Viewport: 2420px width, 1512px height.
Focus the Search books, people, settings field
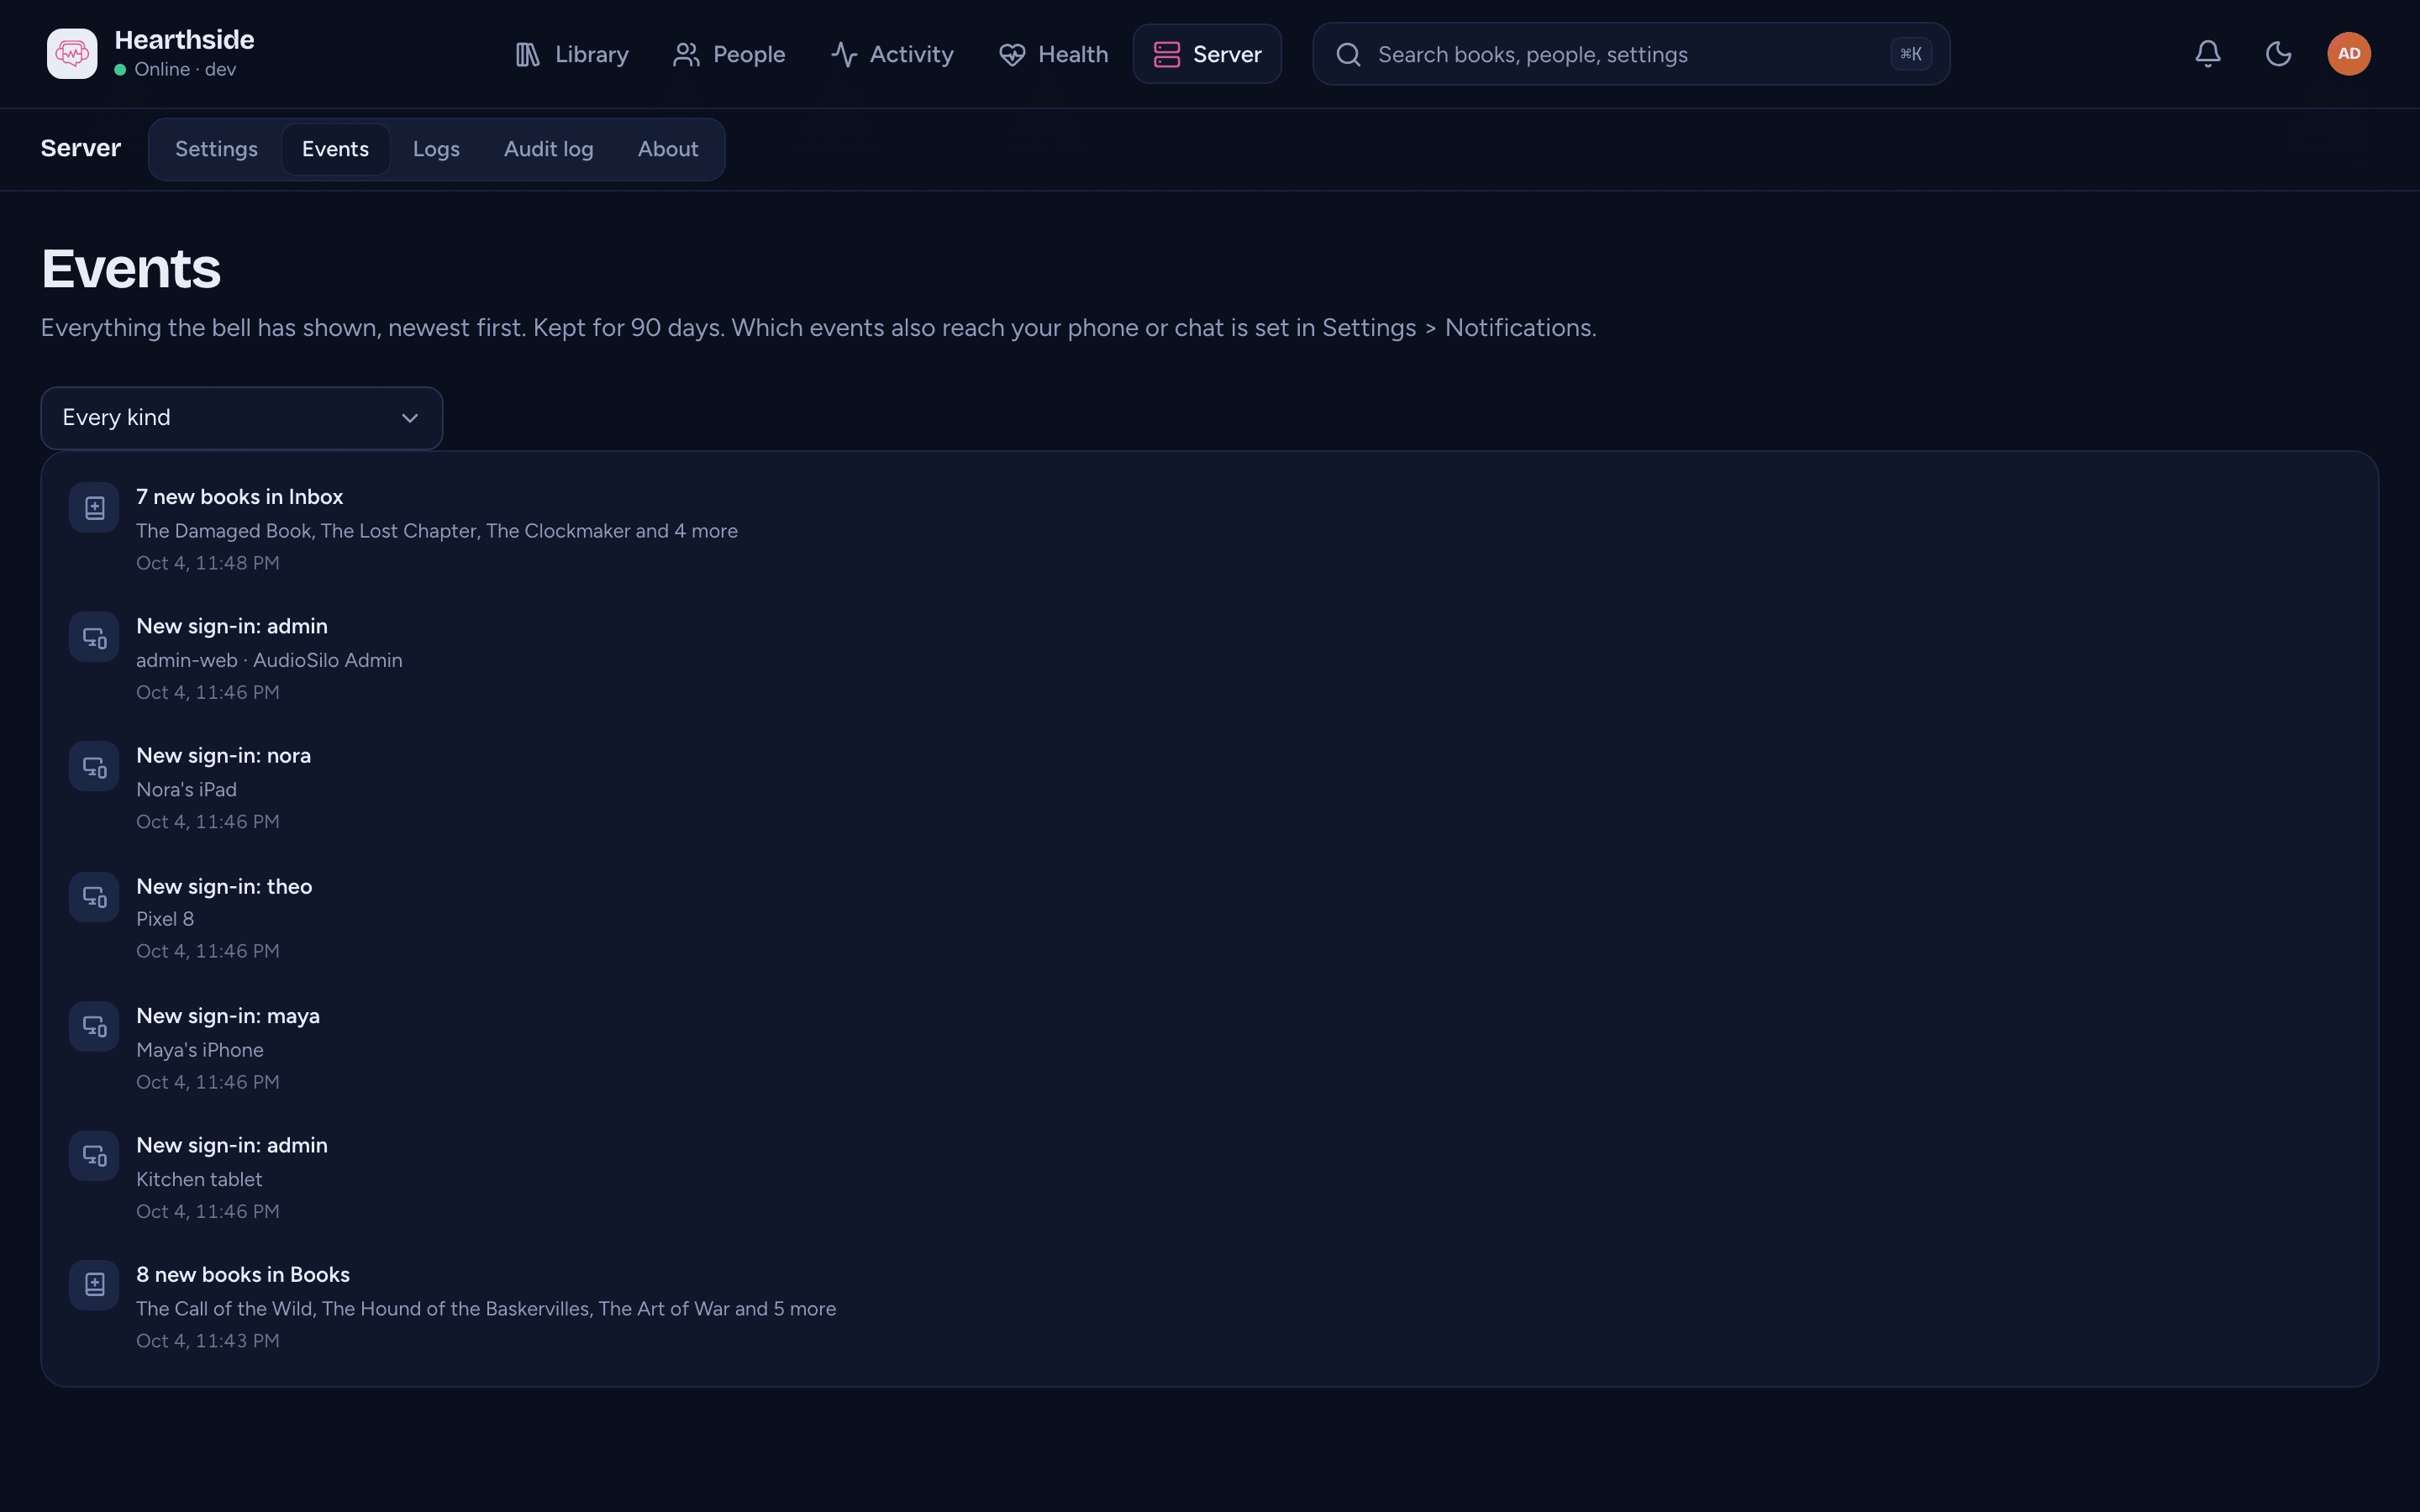(1631, 54)
